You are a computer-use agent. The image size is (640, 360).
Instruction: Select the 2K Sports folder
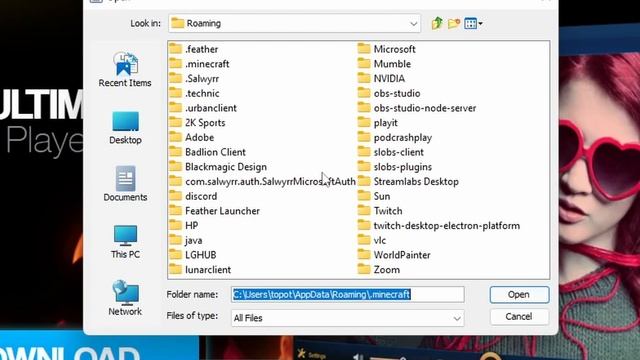197,123
